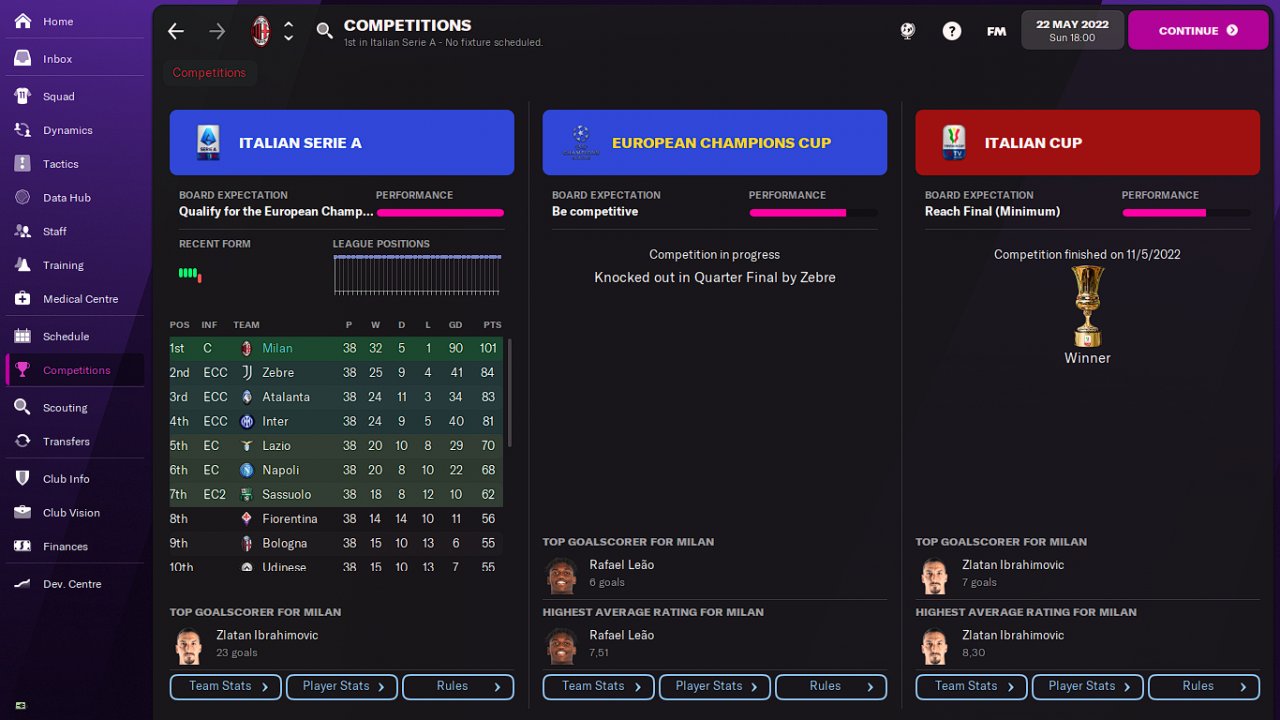Click the Italian Serie A logo

pos(209,143)
